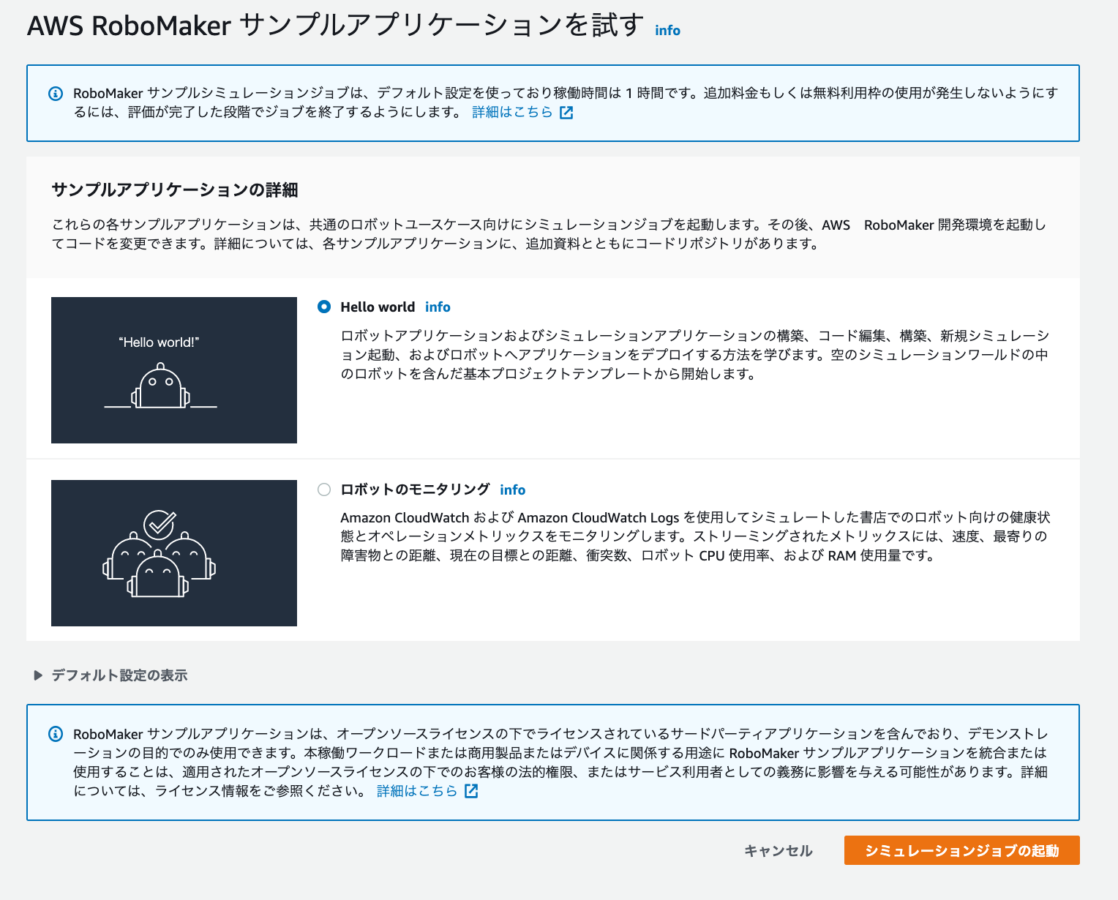The image size is (1118, 900).
Task: Open the info link next to ロボットのモニタリング
Action: tap(513, 490)
